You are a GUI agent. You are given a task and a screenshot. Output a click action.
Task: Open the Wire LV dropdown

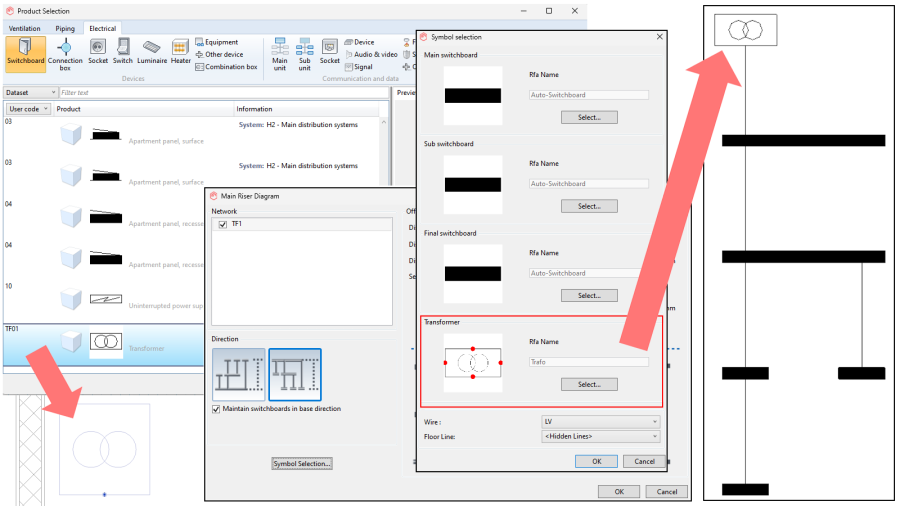coord(600,422)
